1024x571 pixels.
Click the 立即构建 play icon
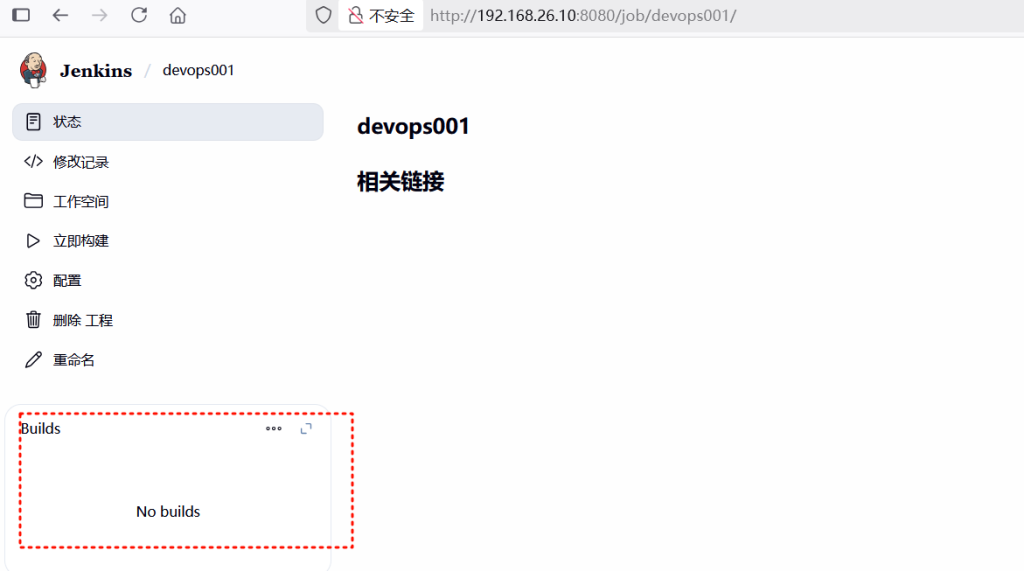pyautogui.click(x=34, y=241)
